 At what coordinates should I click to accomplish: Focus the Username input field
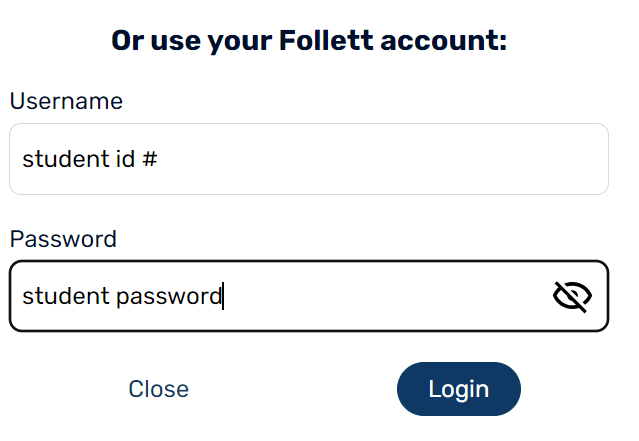[x=308, y=159]
